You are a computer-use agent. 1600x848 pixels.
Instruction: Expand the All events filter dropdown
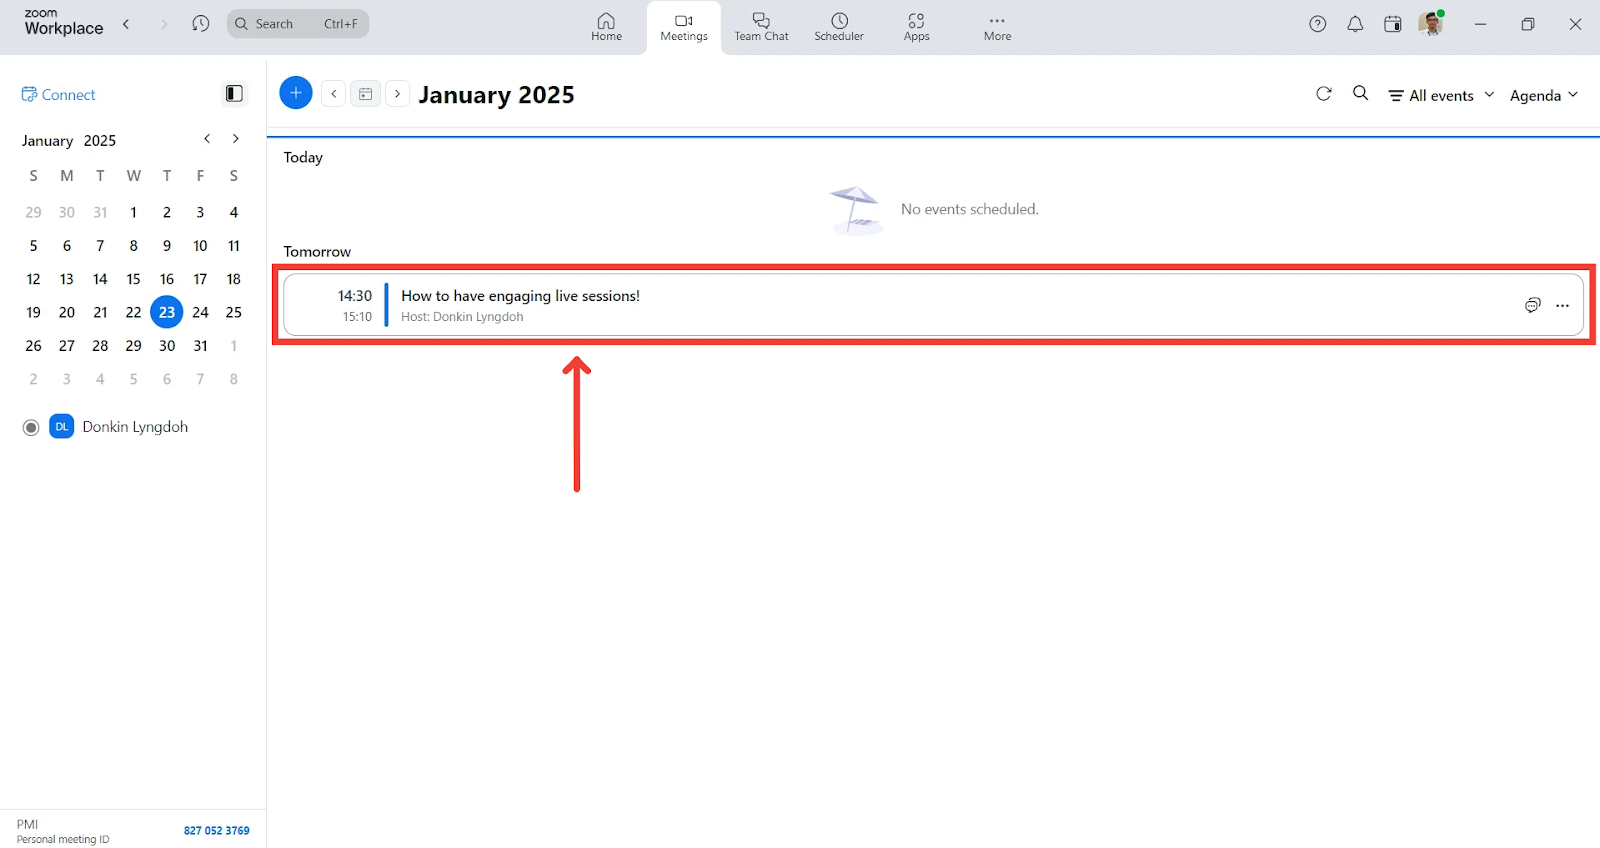click(1441, 95)
